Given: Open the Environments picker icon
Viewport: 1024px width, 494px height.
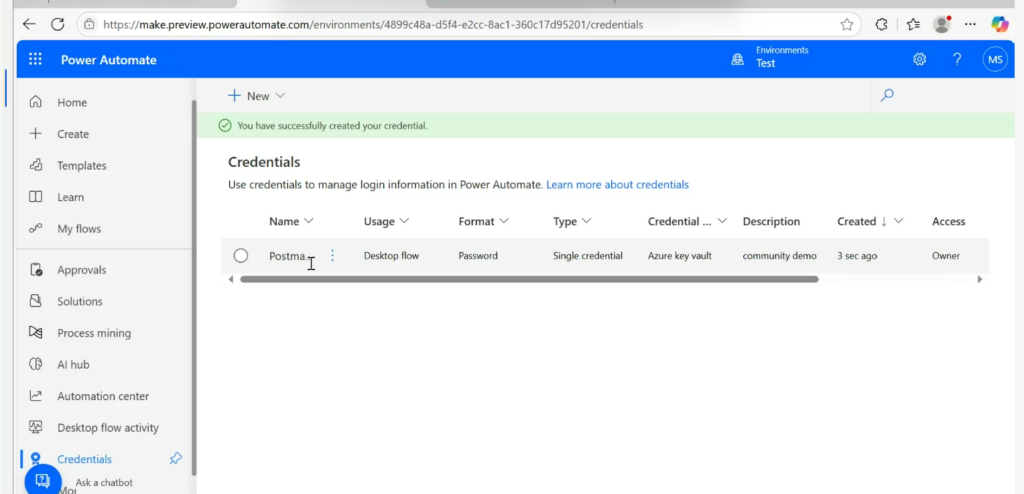Looking at the screenshot, I should [737, 59].
